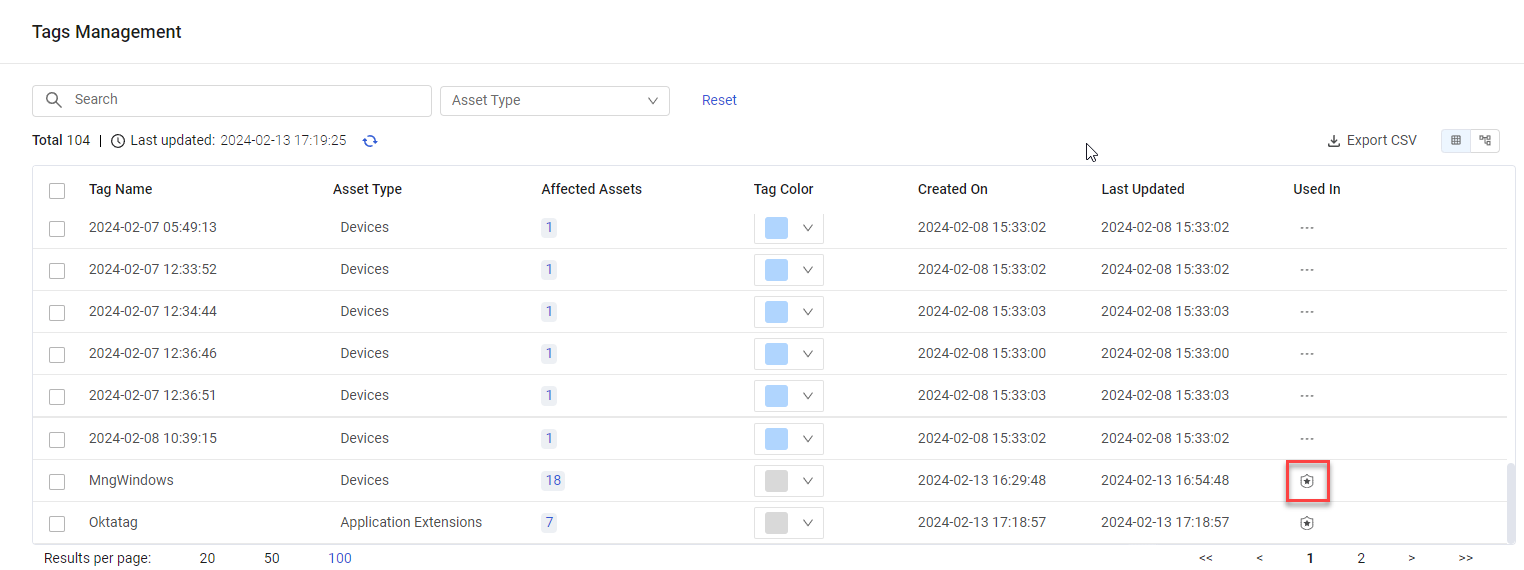Click Export CSV button

(1372, 141)
